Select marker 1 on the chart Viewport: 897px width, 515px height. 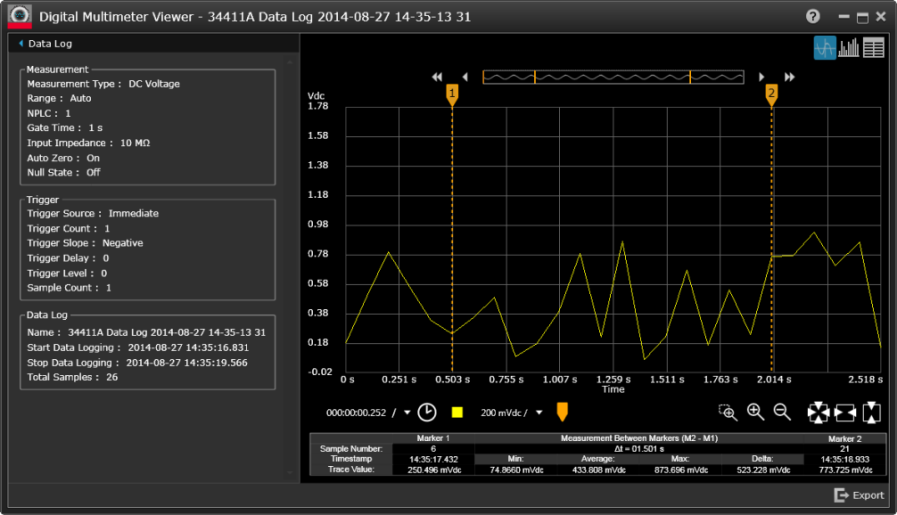[x=452, y=94]
